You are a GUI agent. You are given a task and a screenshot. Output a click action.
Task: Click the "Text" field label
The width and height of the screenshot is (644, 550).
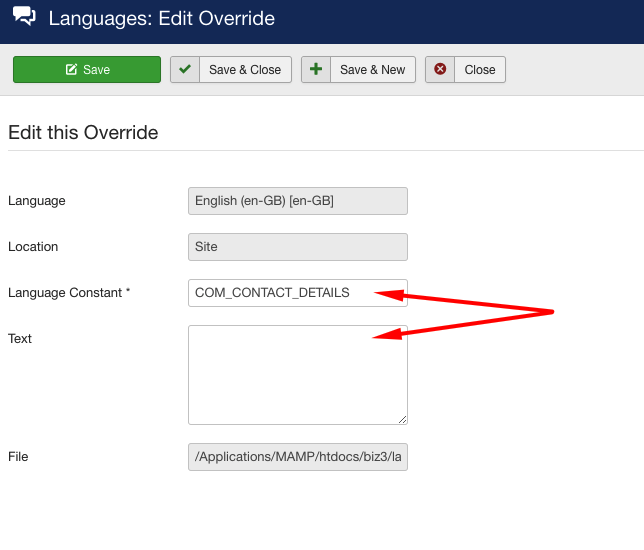point(20,339)
